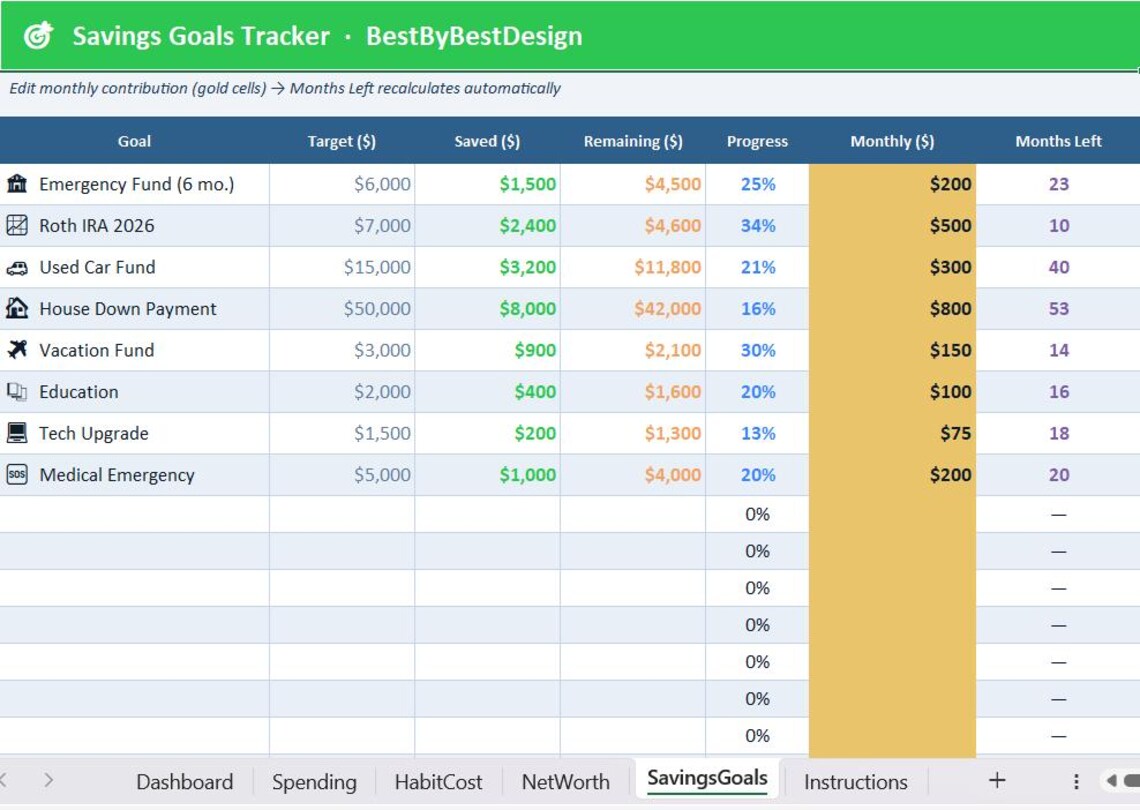Select the Education goal cell
This screenshot has width=1140, height=810.
(x=135, y=391)
